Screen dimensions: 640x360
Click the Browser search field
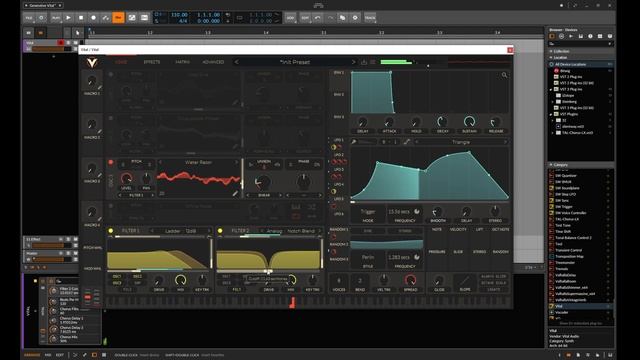pyautogui.click(x=579, y=44)
